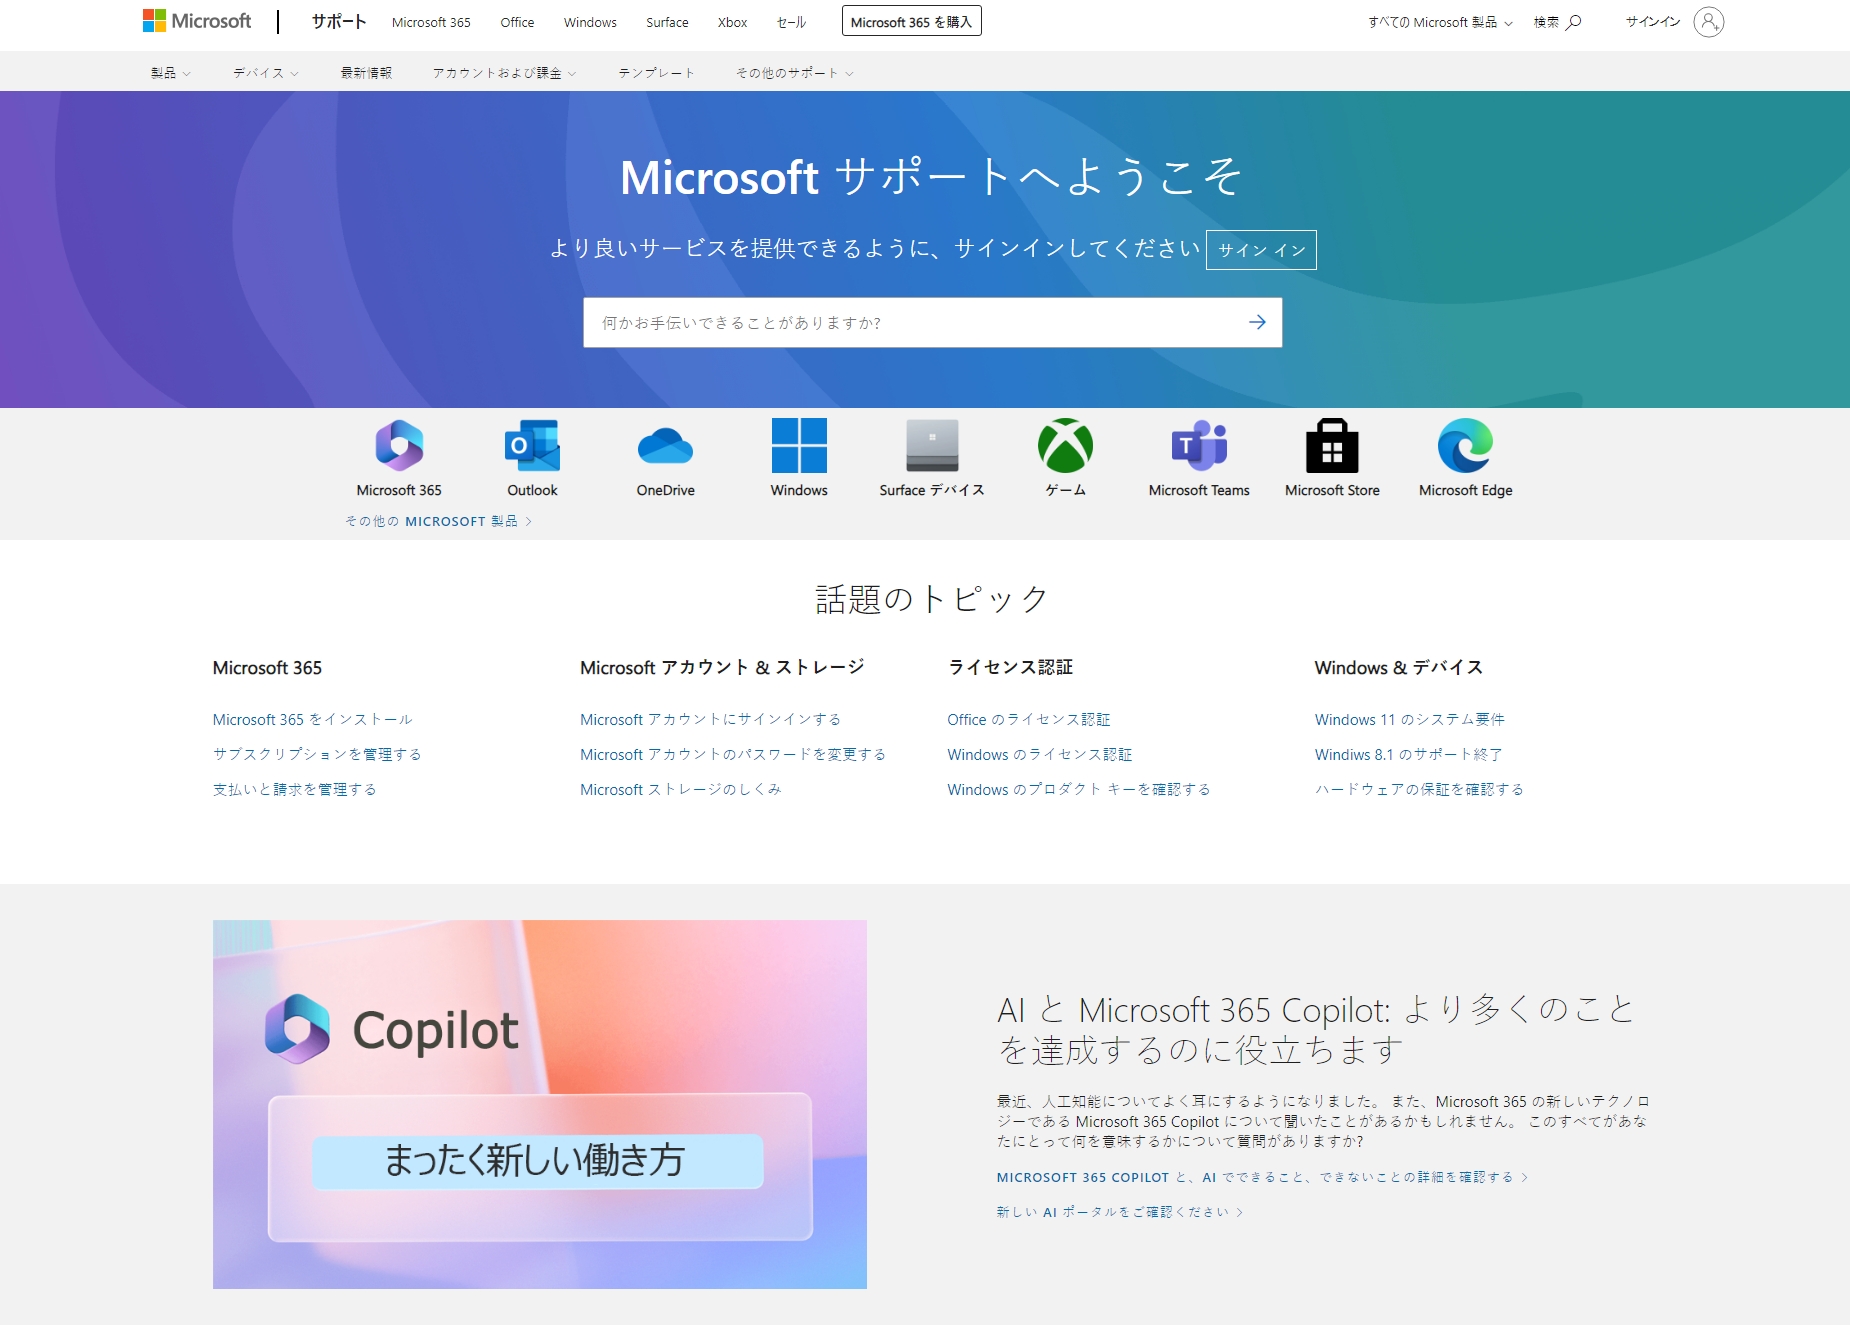
Task: Expand the その他のサポート dropdown
Action: click(x=794, y=73)
